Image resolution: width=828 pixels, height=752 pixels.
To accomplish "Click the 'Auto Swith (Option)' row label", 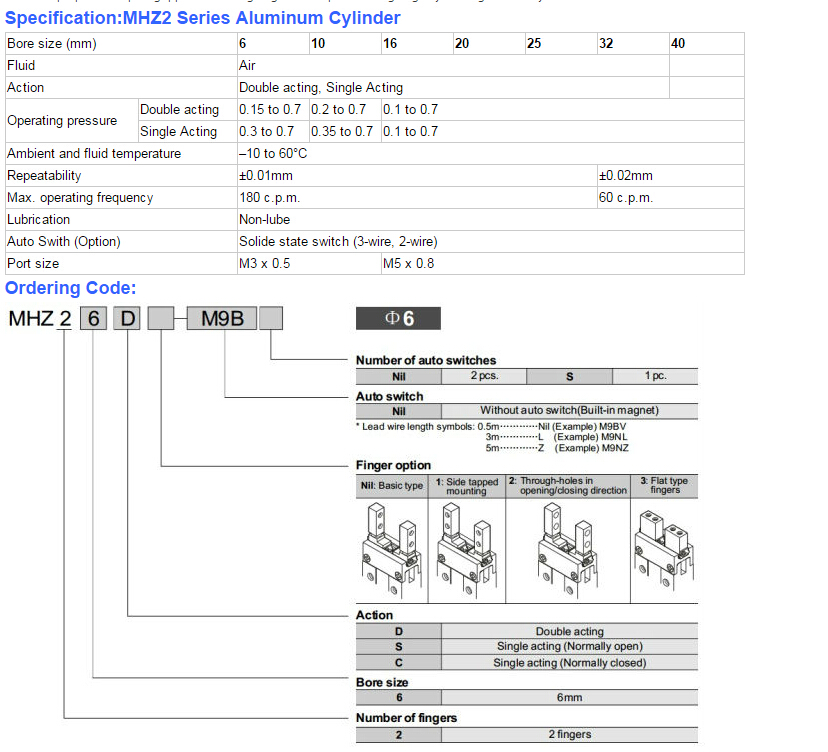I will 64,241.
